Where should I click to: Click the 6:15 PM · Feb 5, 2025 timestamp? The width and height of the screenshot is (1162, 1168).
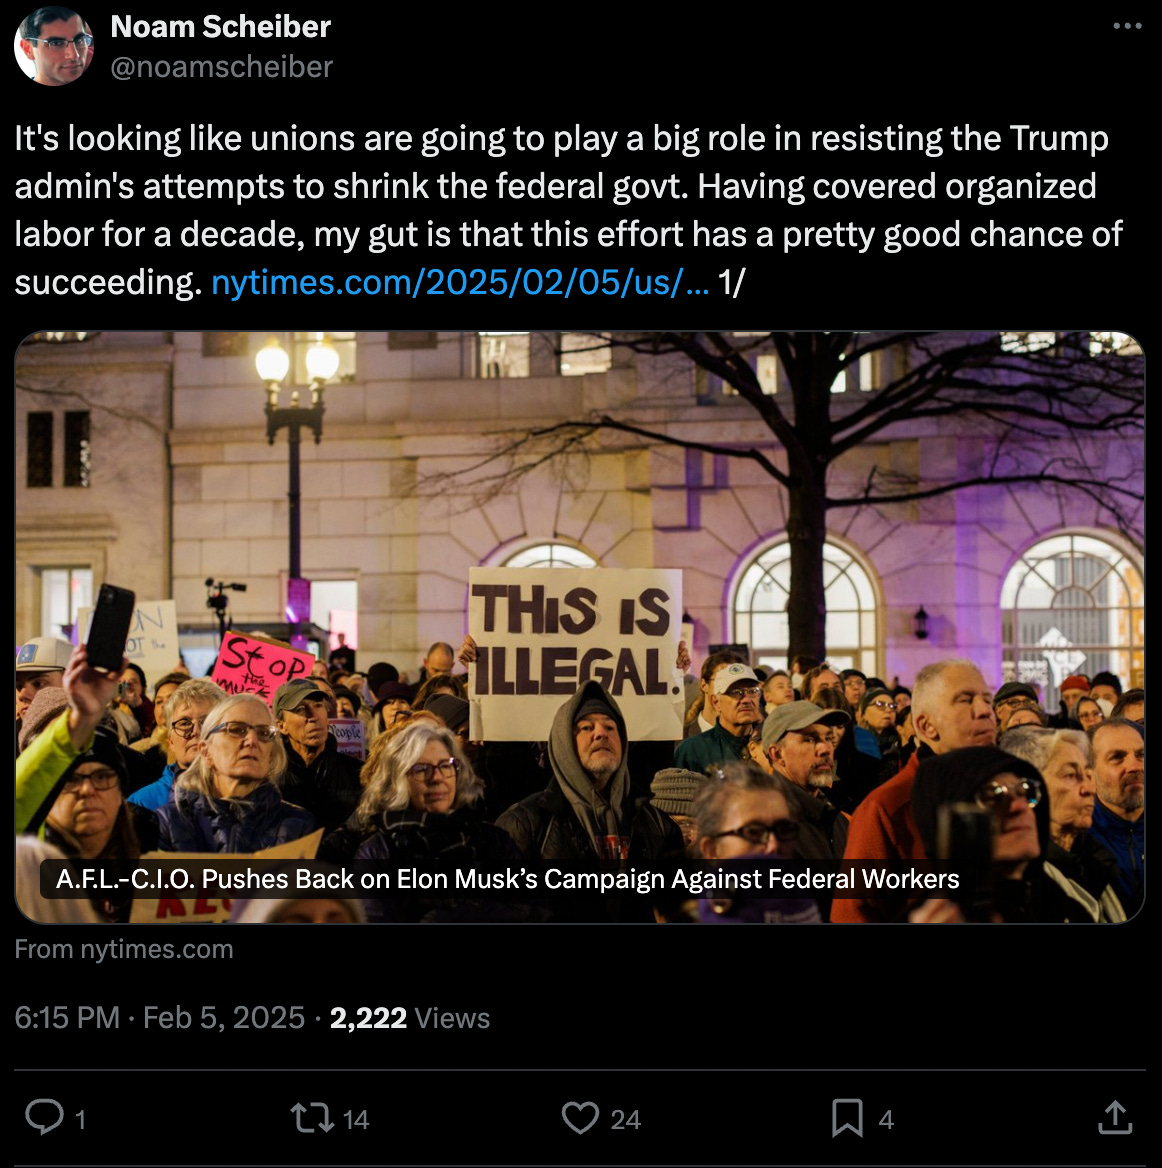[159, 1018]
